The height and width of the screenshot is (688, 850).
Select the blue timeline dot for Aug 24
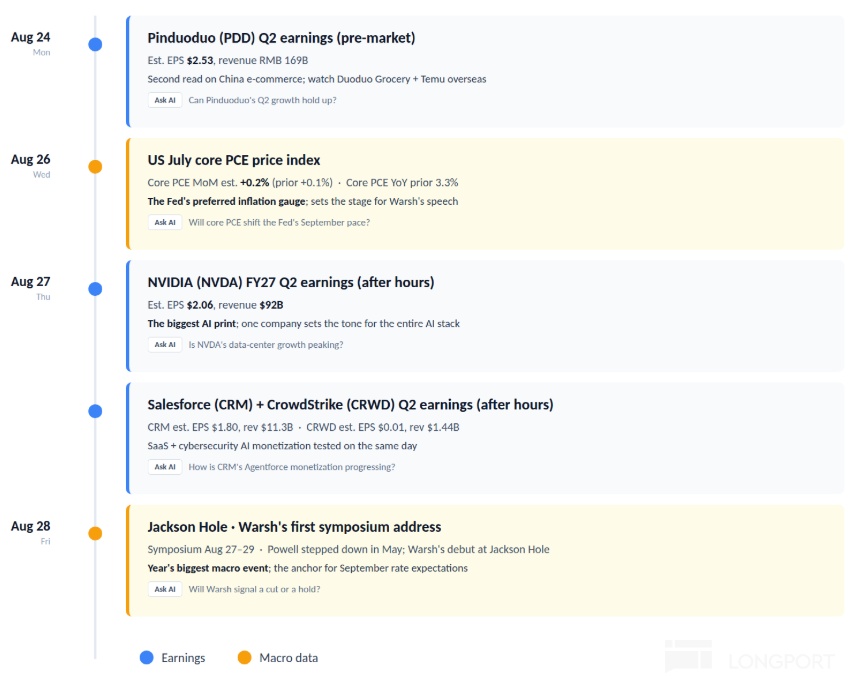[x=95, y=44]
